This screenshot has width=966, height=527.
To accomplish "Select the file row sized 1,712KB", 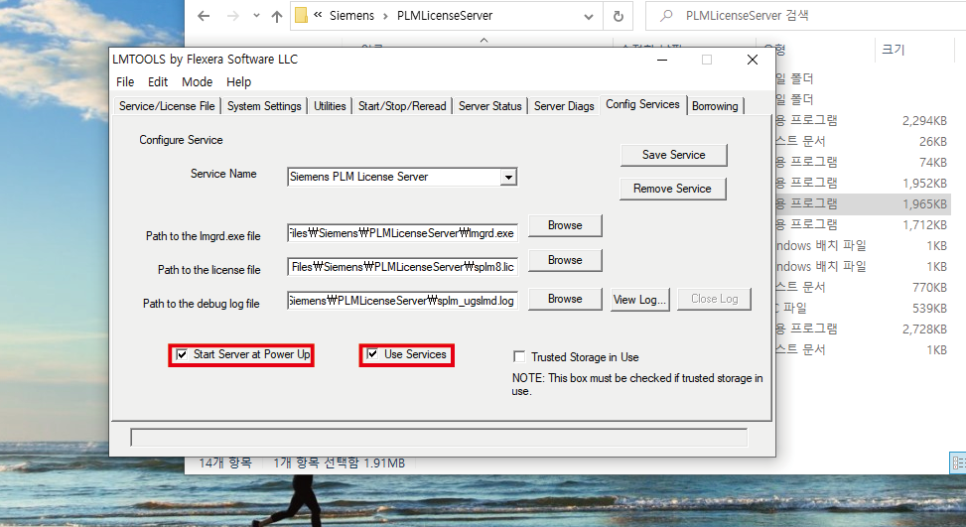I will pos(862,225).
